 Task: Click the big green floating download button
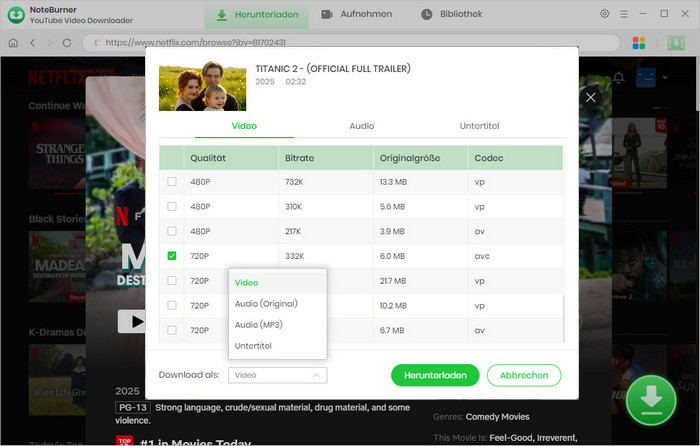tap(651, 400)
